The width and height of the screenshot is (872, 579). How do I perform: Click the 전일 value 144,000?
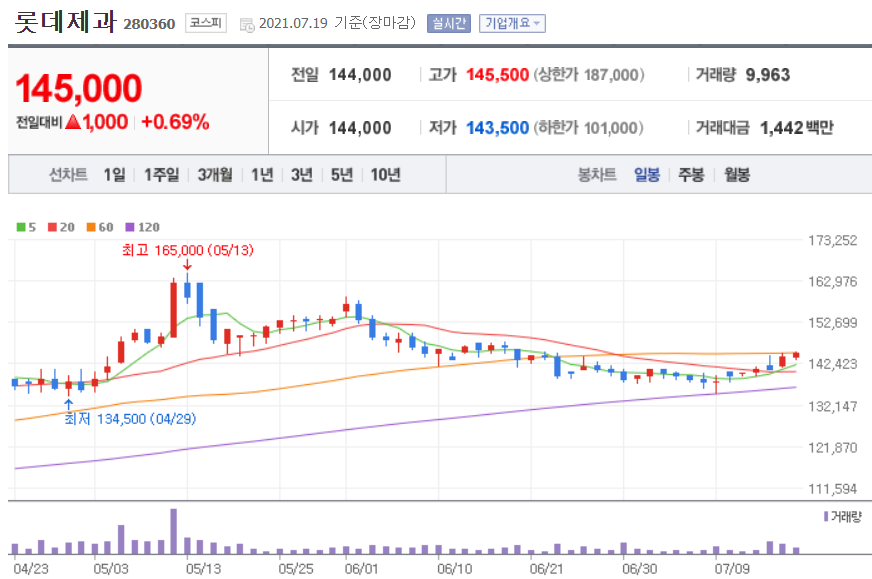coord(360,75)
